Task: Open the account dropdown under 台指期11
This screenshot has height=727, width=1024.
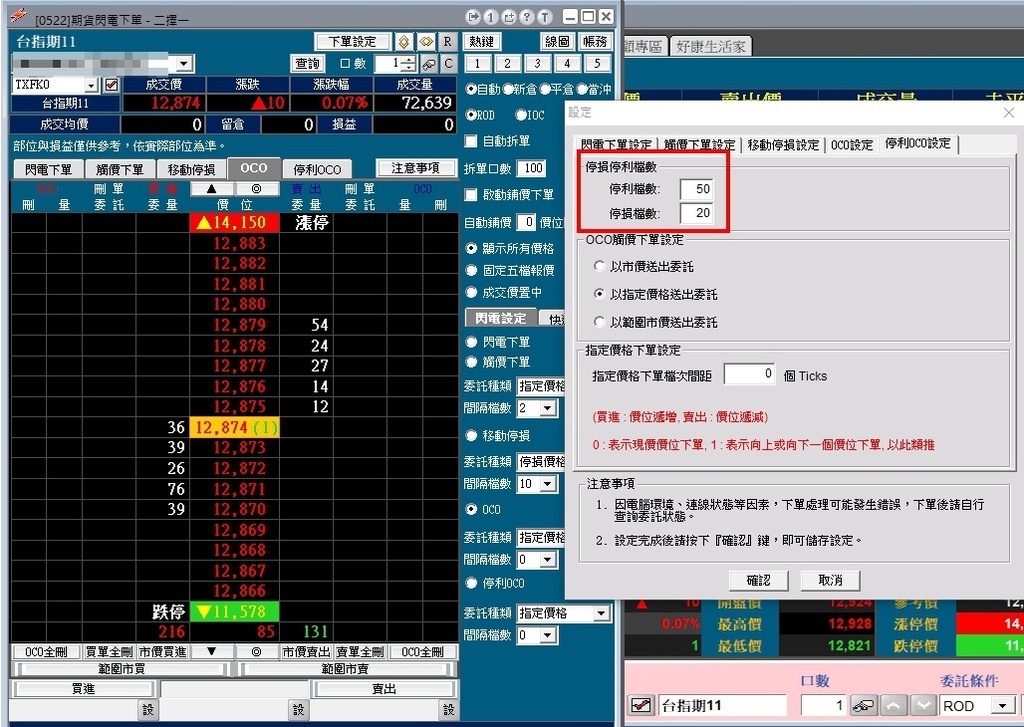Action: click(185, 63)
